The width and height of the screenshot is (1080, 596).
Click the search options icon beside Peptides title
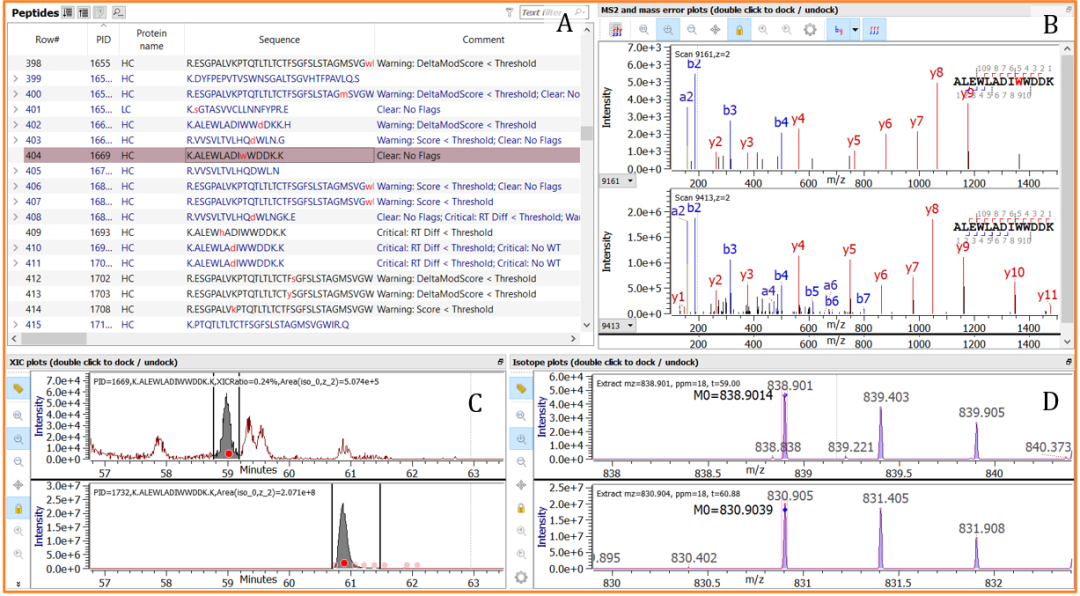(x=118, y=12)
